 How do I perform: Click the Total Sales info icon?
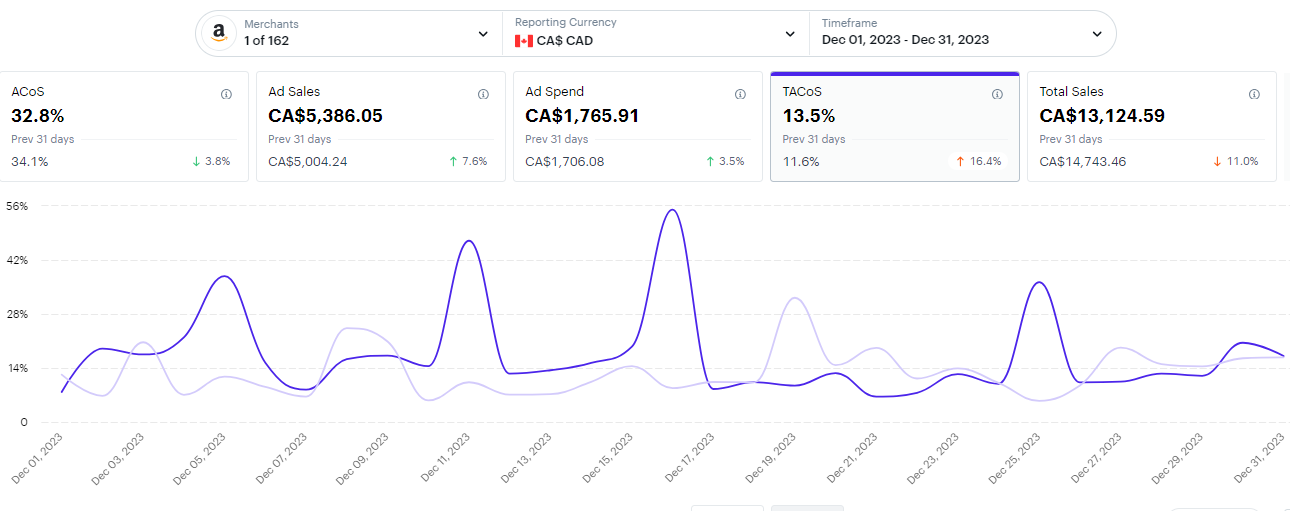point(1254,94)
